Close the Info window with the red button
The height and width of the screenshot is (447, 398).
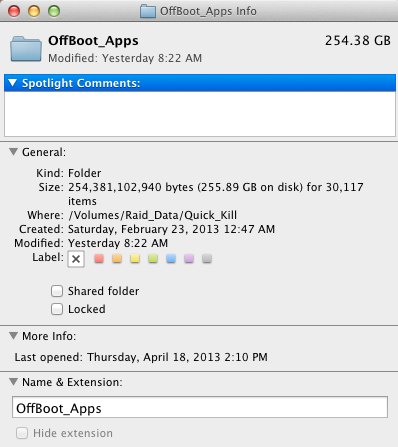(x=14, y=11)
